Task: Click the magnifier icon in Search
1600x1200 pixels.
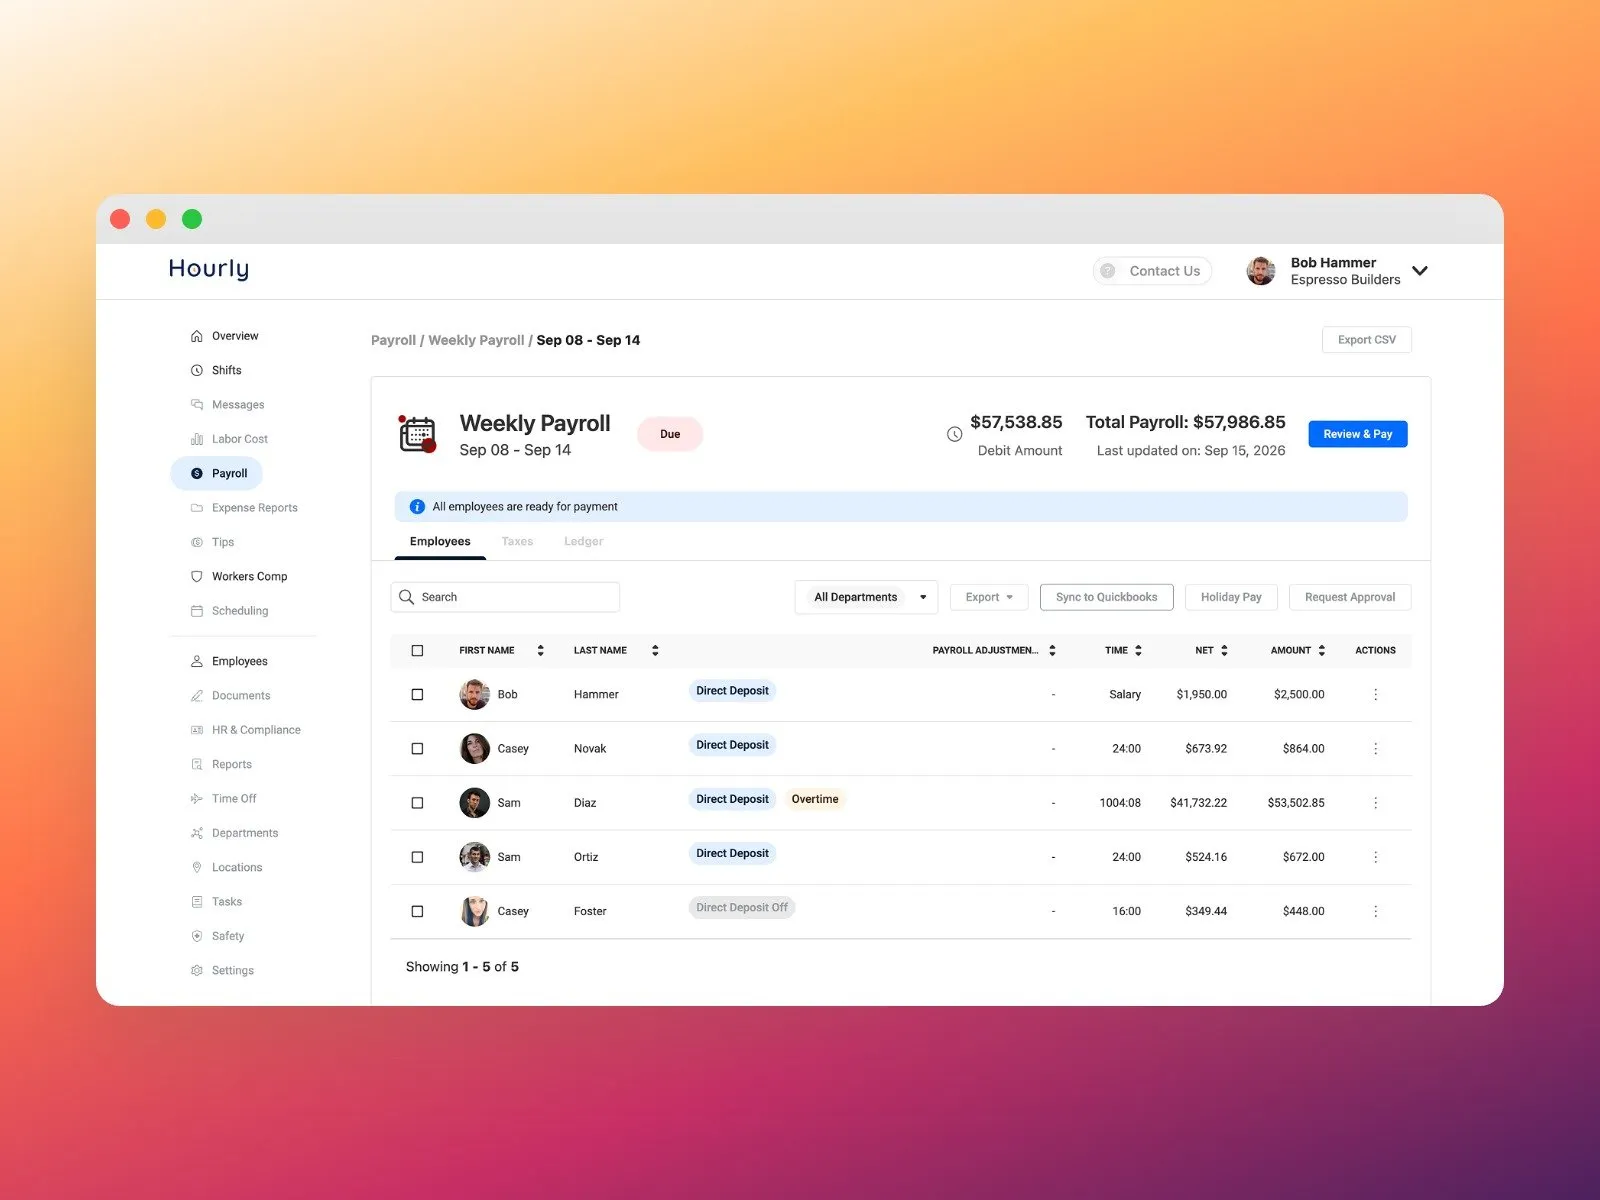Action: coord(407,597)
